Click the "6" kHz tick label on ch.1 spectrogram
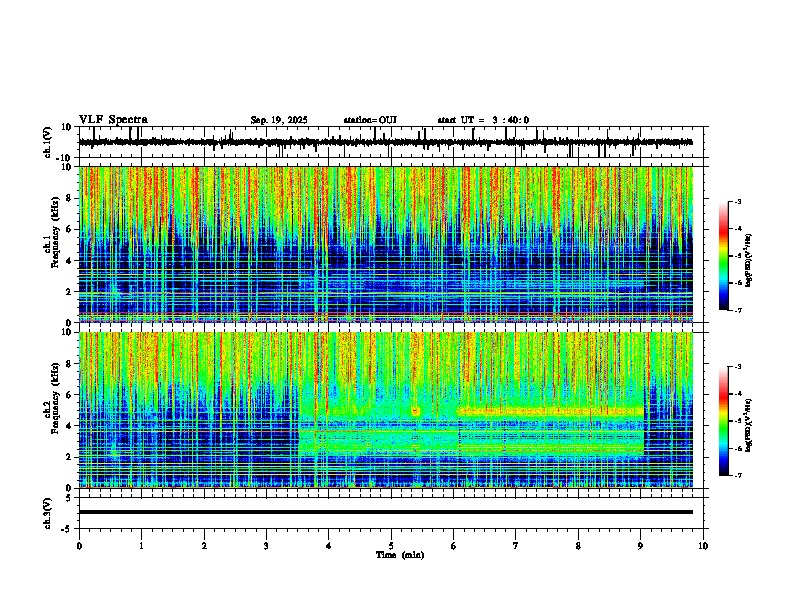The width and height of the screenshot is (792, 612). pos(69,230)
